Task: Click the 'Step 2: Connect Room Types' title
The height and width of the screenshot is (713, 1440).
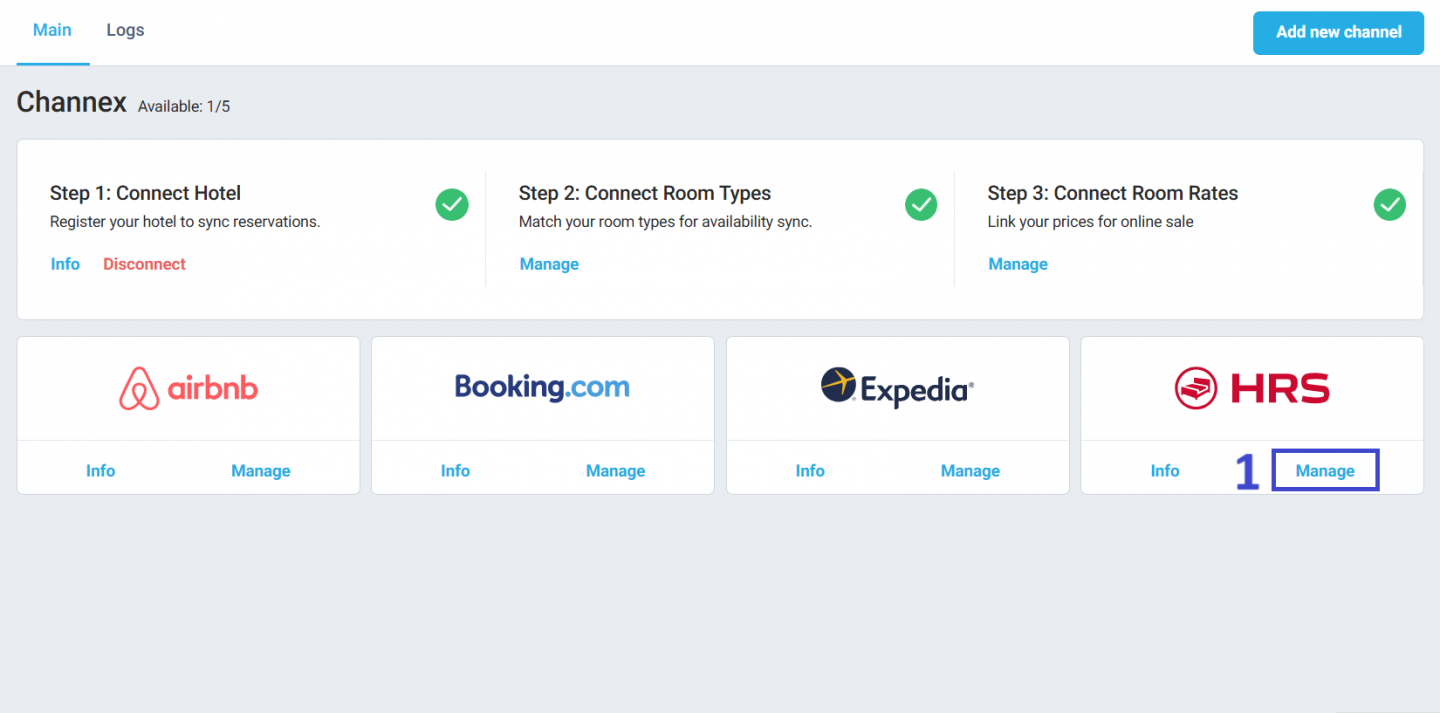Action: point(645,193)
